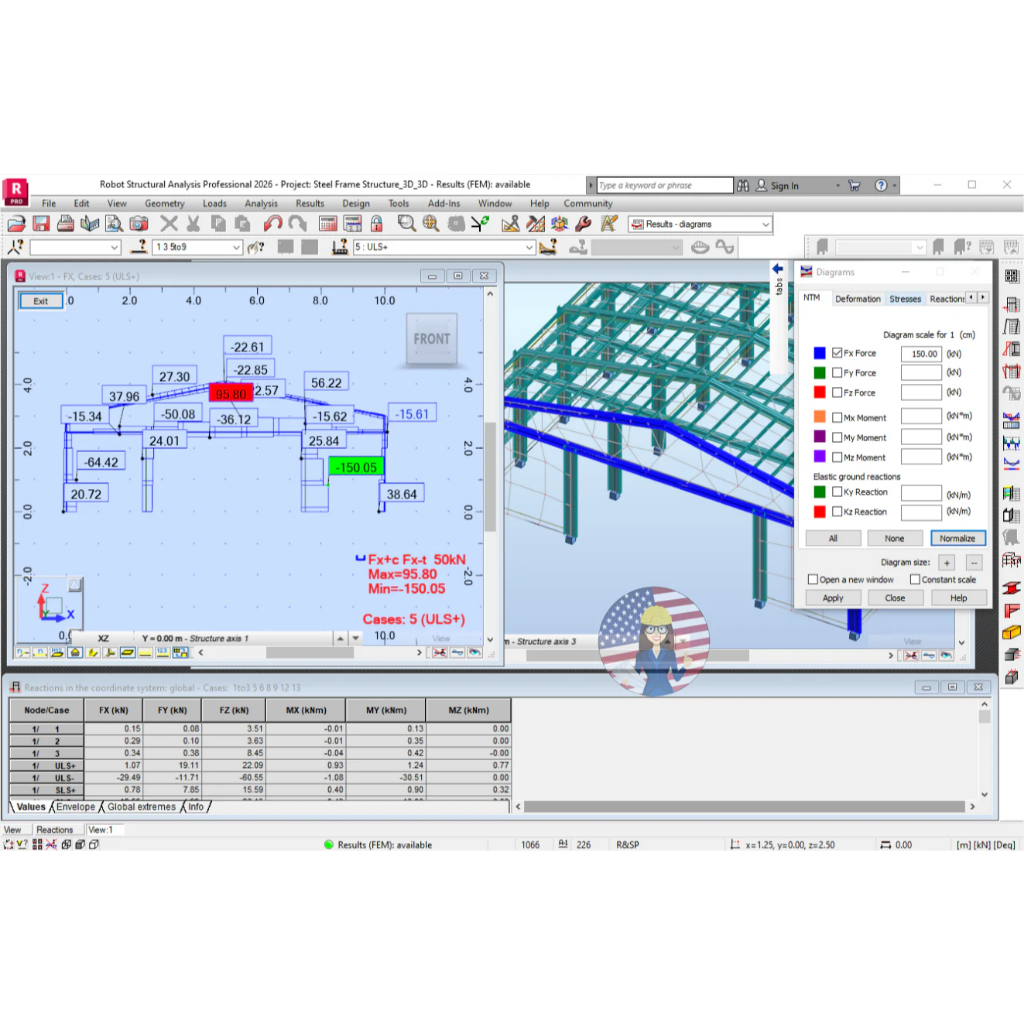This screenshot has height=1024, width=1024.
Task: Enable the Constant scale checkbox
Action: (x=915, y=579)
